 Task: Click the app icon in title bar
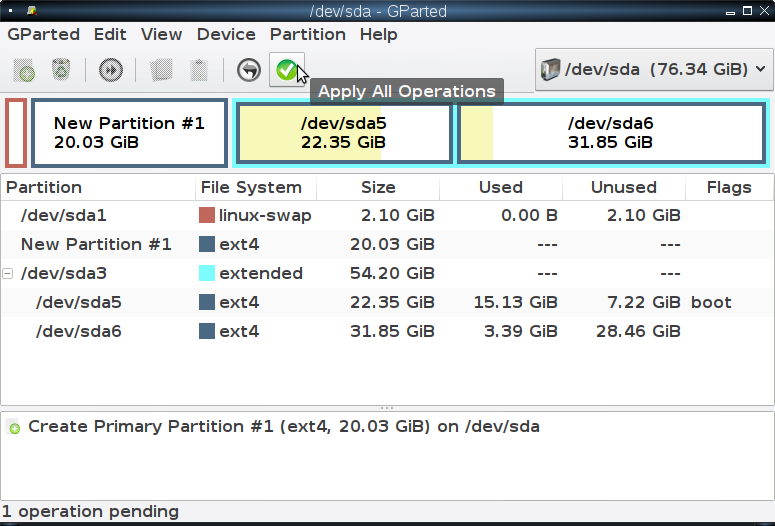tap(33, 10)
